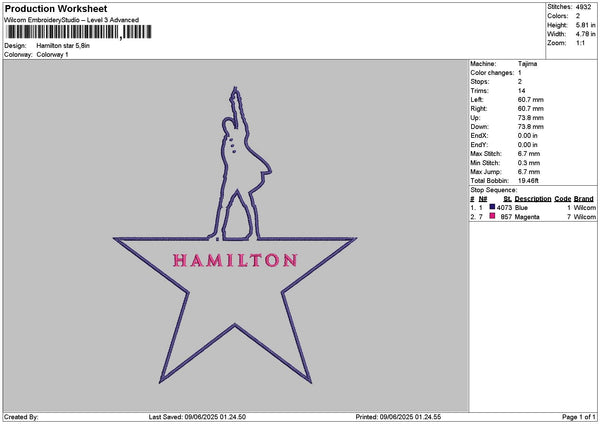Click the Min Stitch value "0.3 mm"
Image resolution: width=600 pixels, height=424 pixels.
point(529,163)
